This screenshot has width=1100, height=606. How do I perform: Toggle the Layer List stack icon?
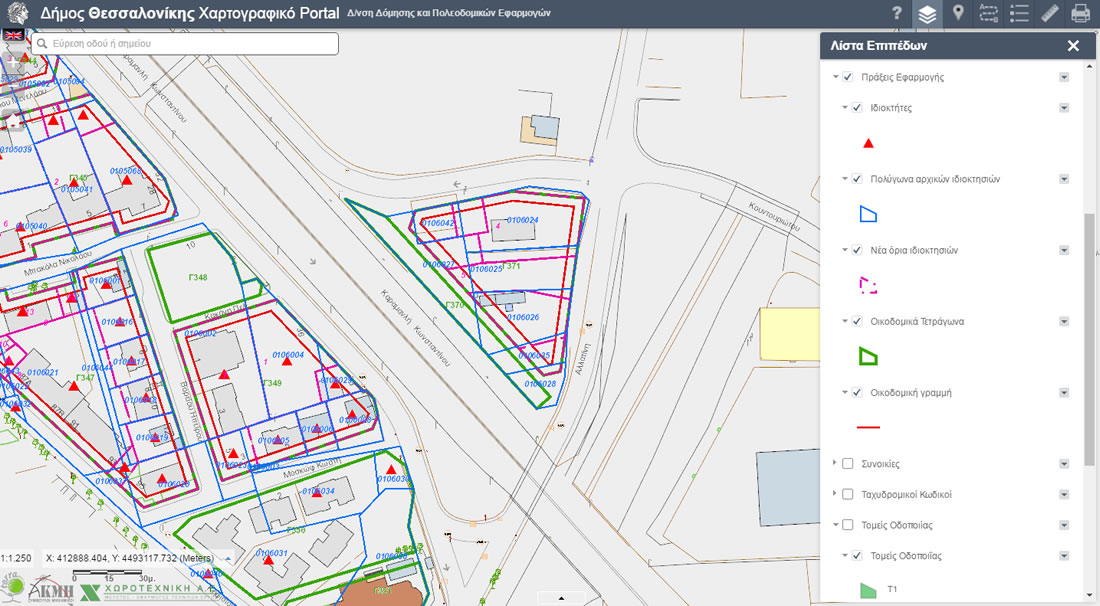click(x=927, y=14)
